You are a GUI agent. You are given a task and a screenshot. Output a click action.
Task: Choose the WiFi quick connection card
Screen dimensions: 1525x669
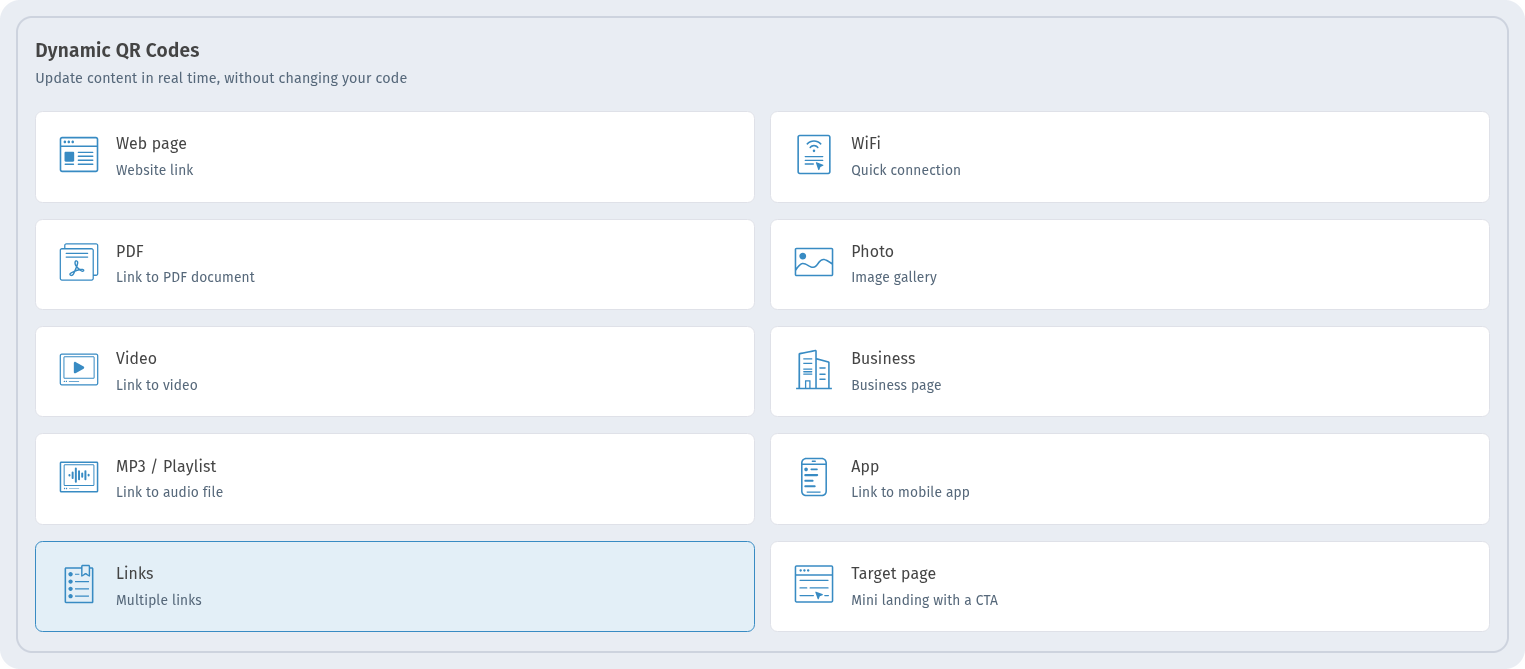[1130, 157]
